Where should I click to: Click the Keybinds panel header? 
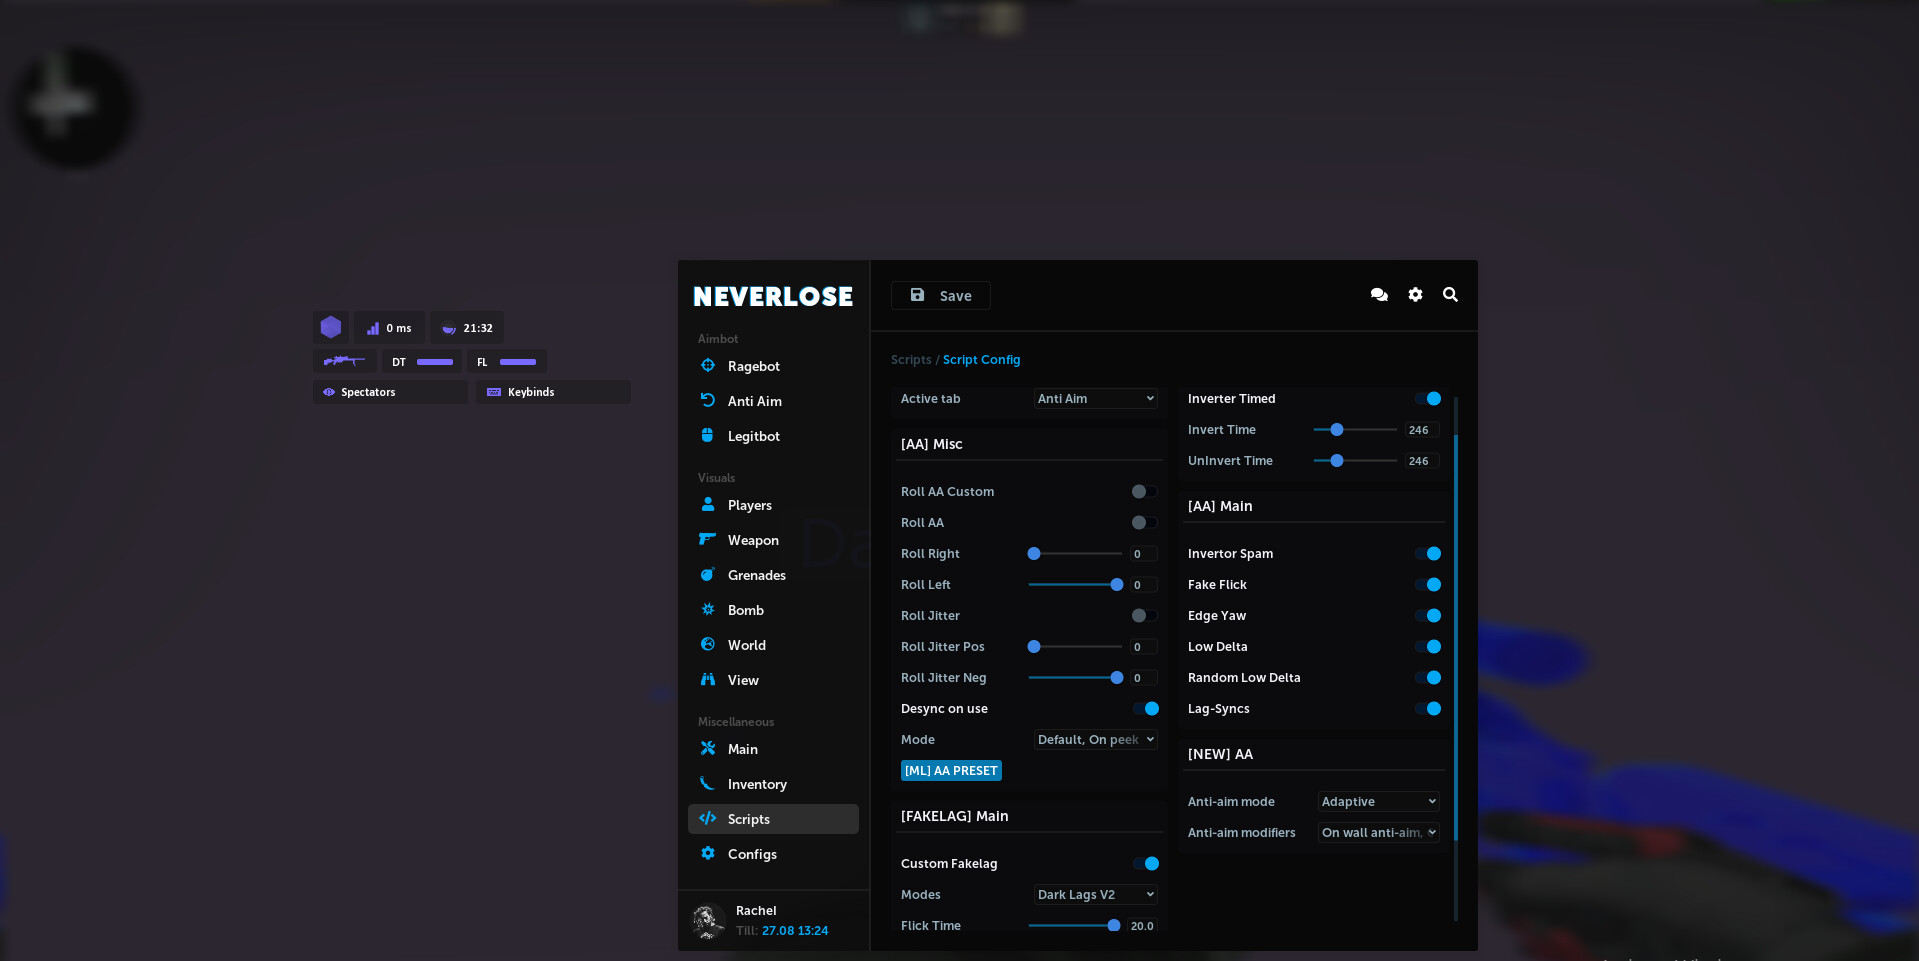pyautogui.click(x=553, y=392)
